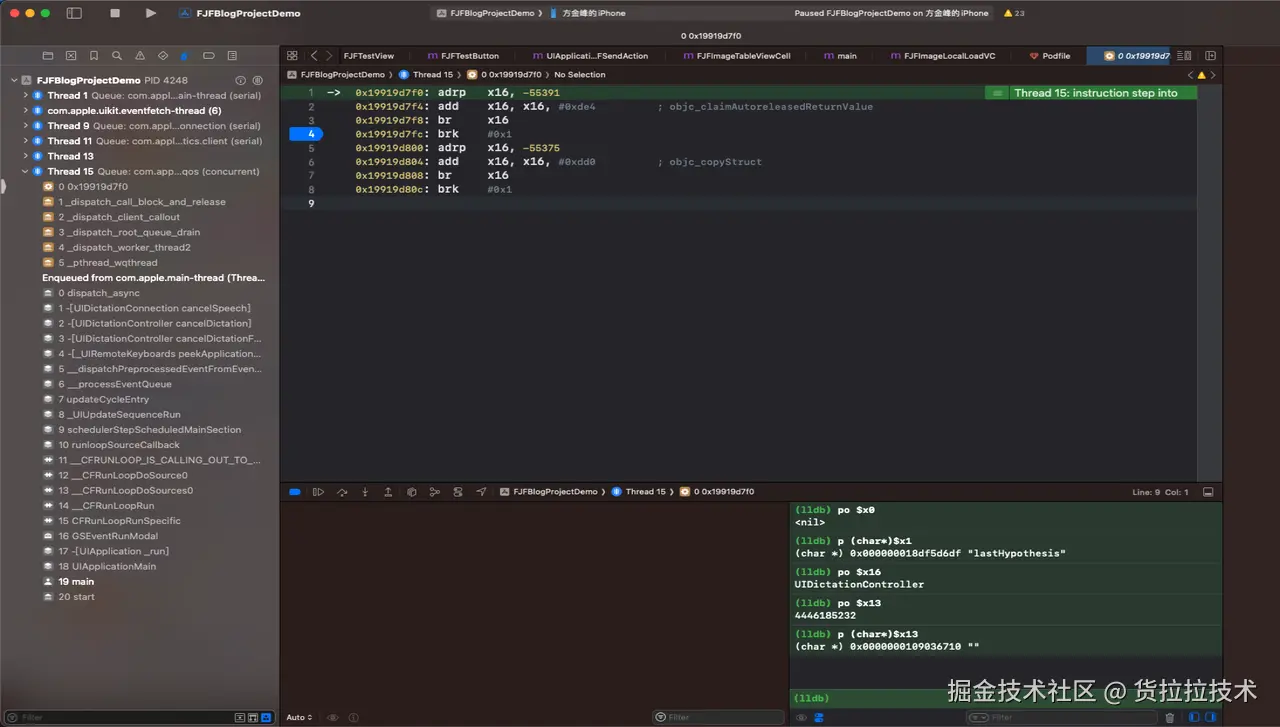The width and height of the screenshot is (1280, 727).
Task: Select the FJFBlogProjectDemo scheme in toolbar
Action: (487, 13)
